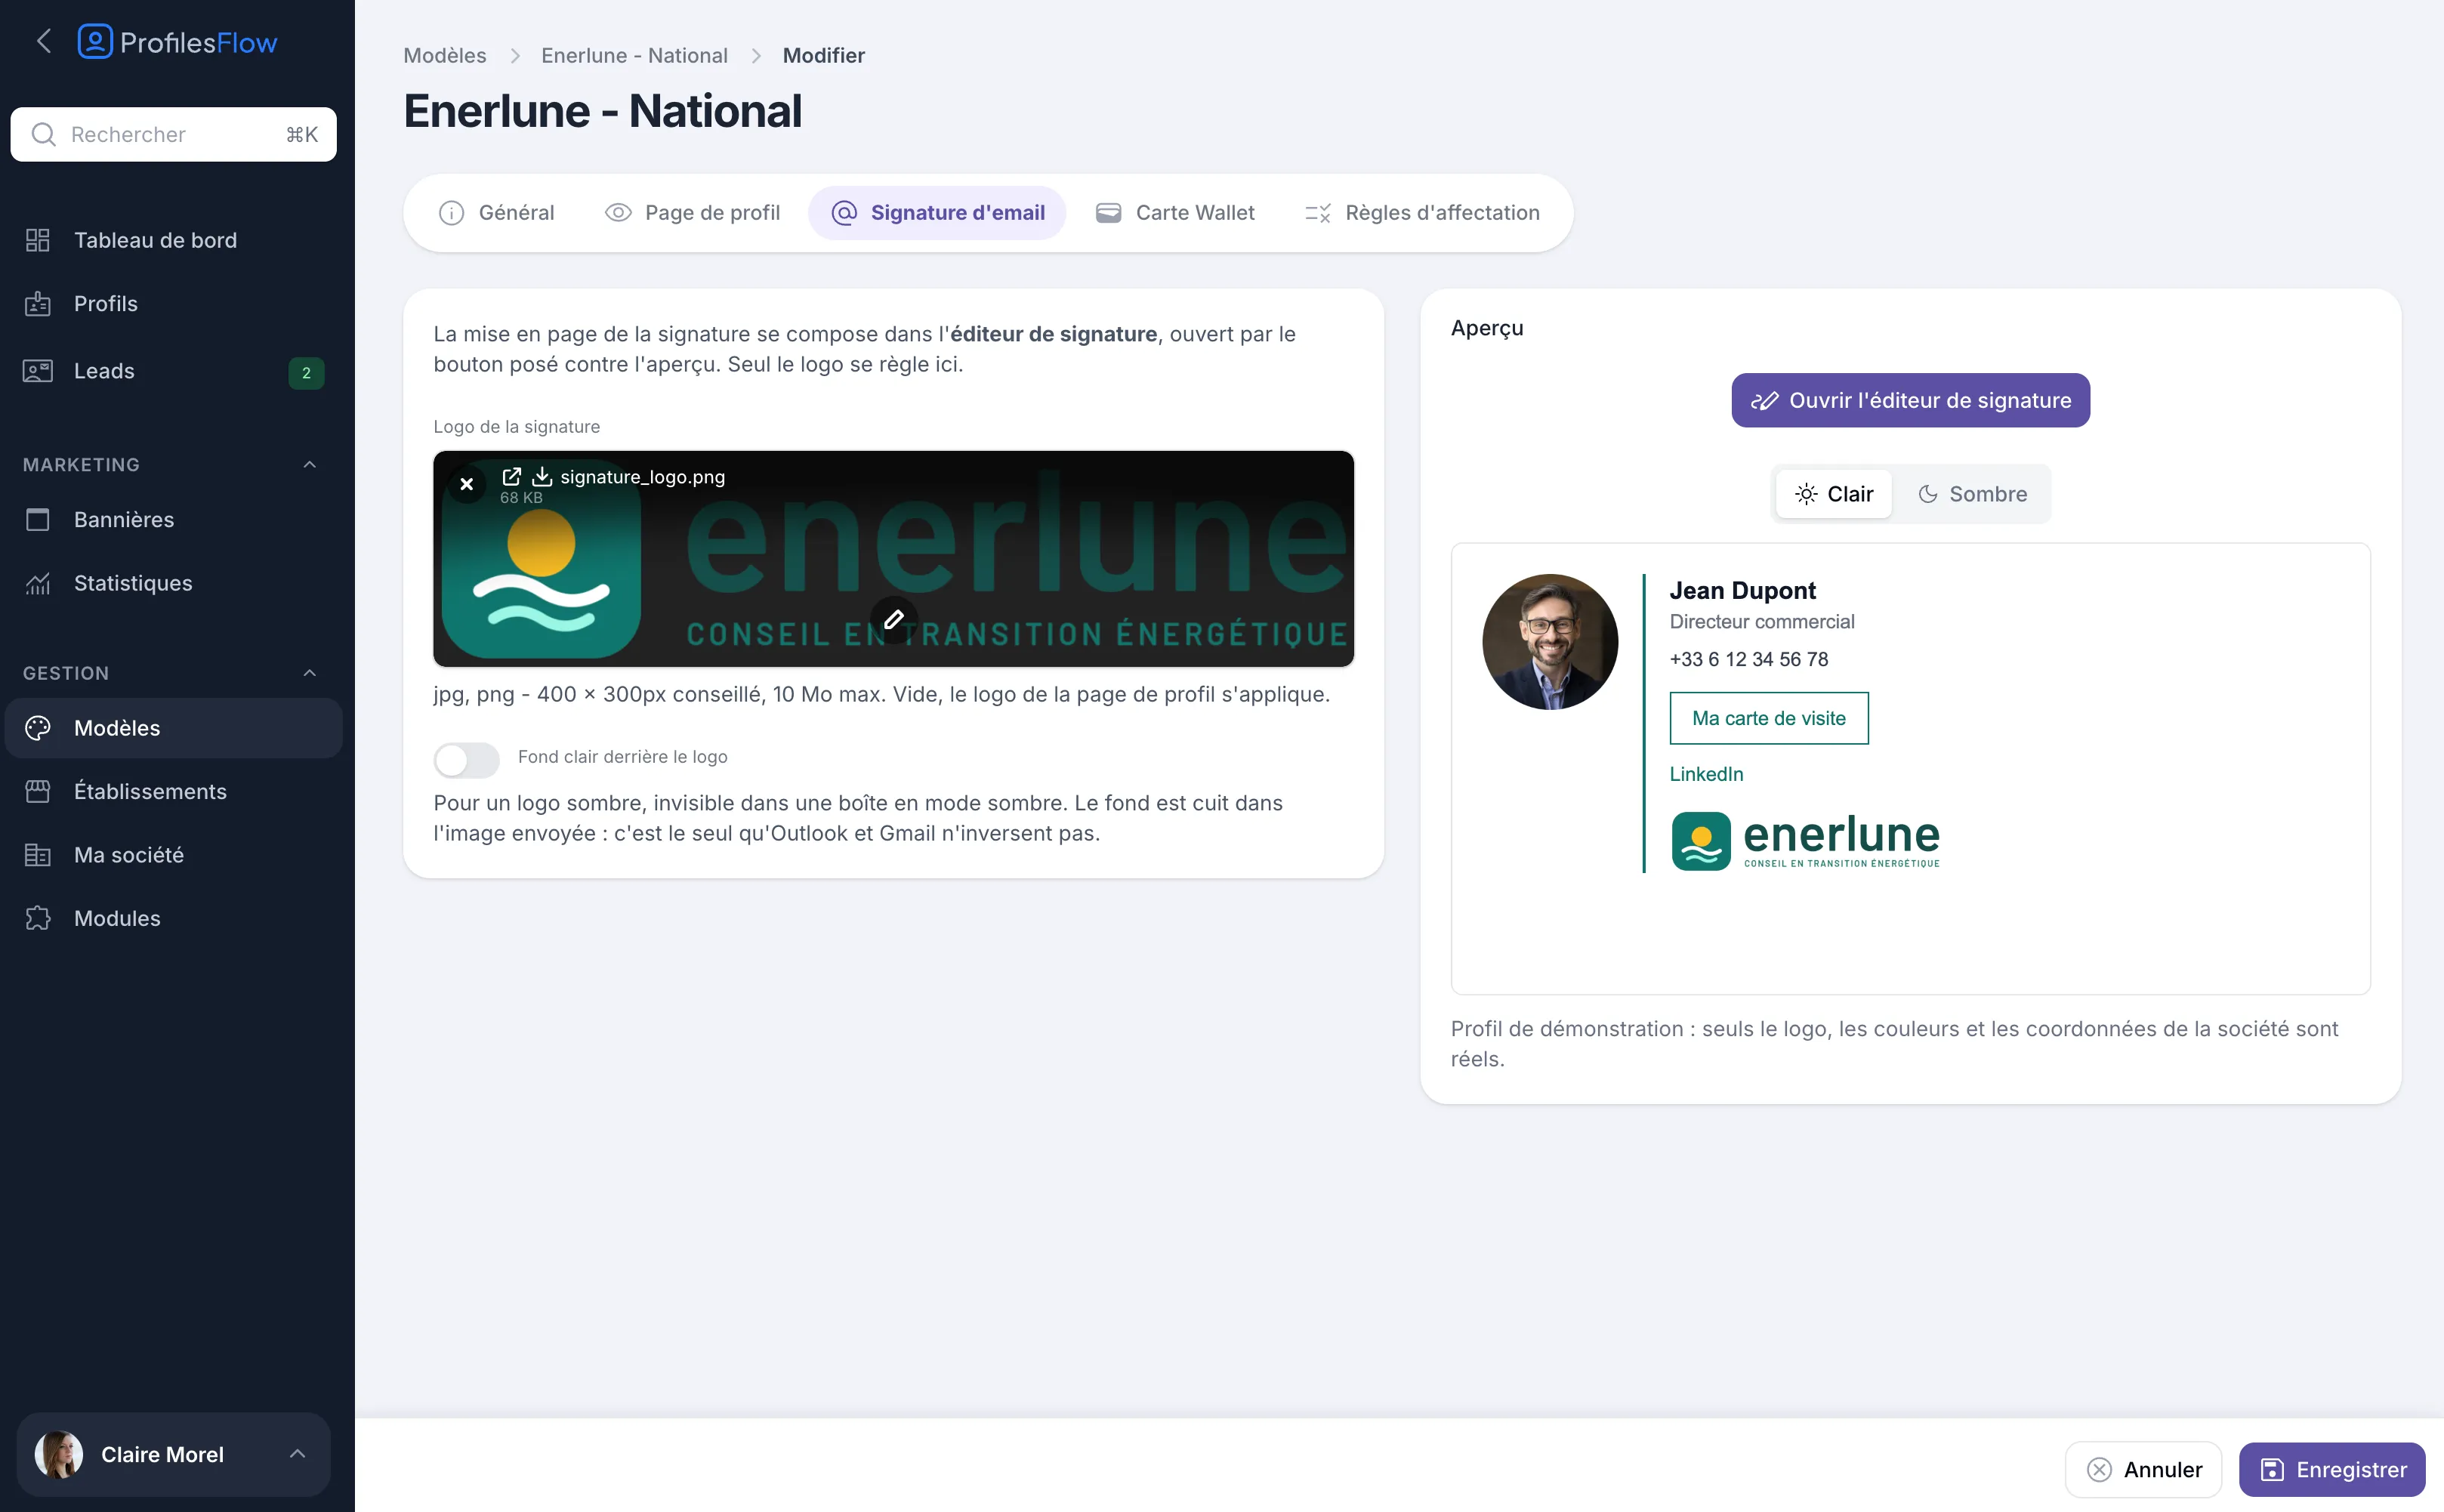Image resolution: width=2444 pixels, height=1512 pixels.
Task: Download signature_logo.png icon
Action: point(542,477)
